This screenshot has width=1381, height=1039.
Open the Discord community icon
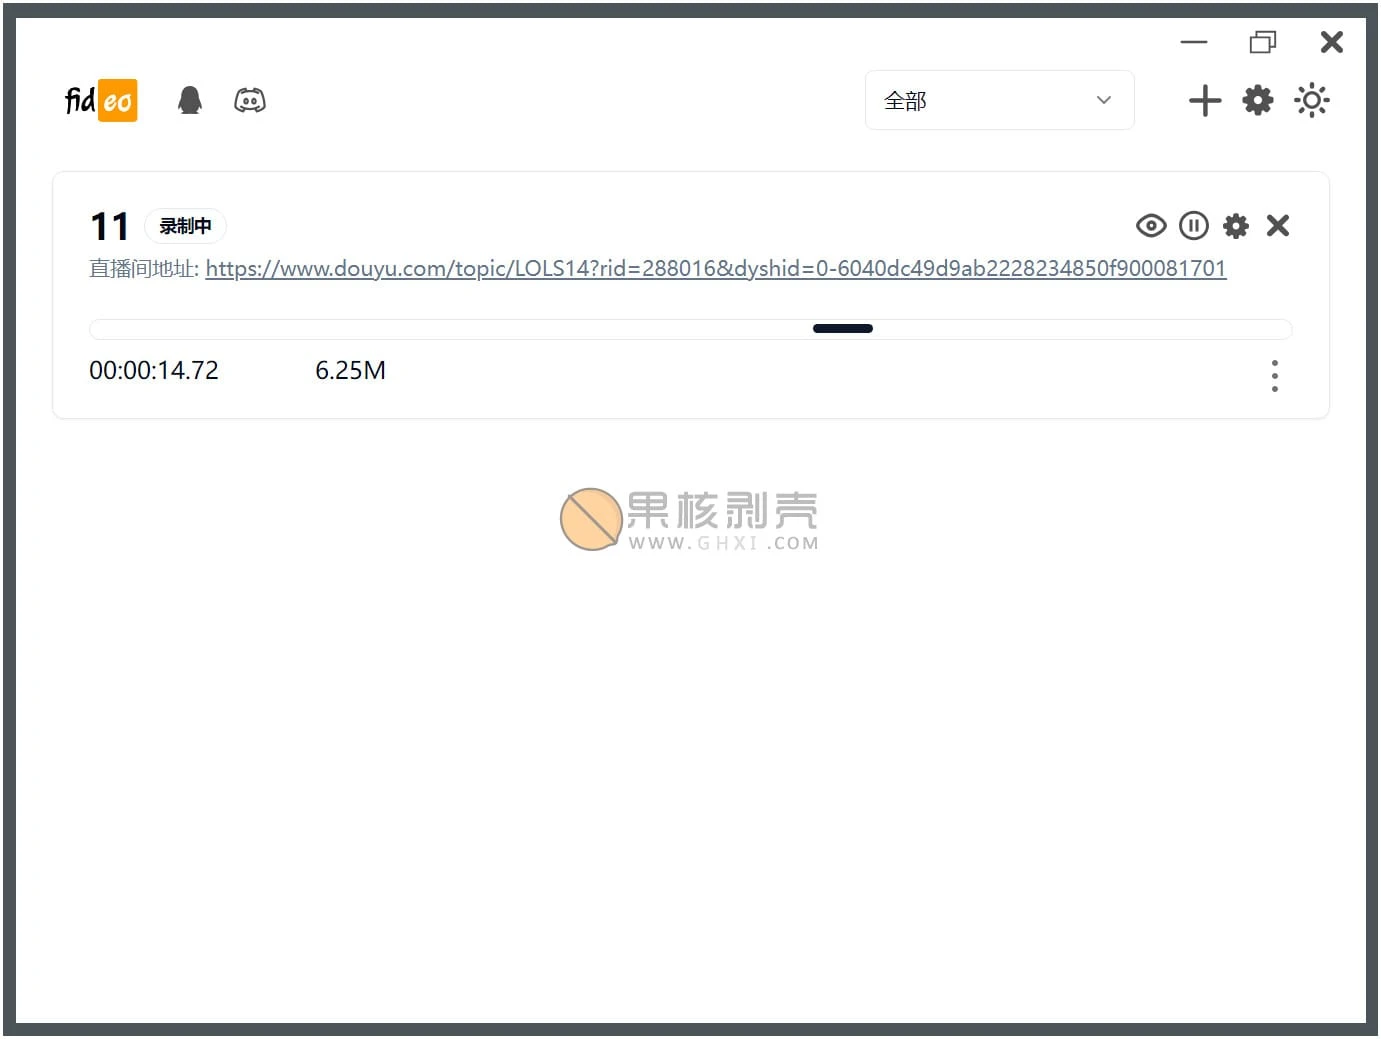click(x=250, y=100)
